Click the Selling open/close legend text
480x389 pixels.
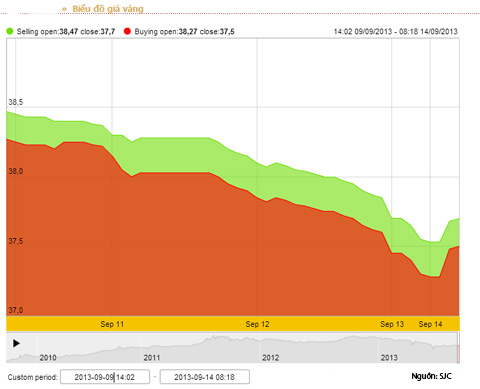66,32
